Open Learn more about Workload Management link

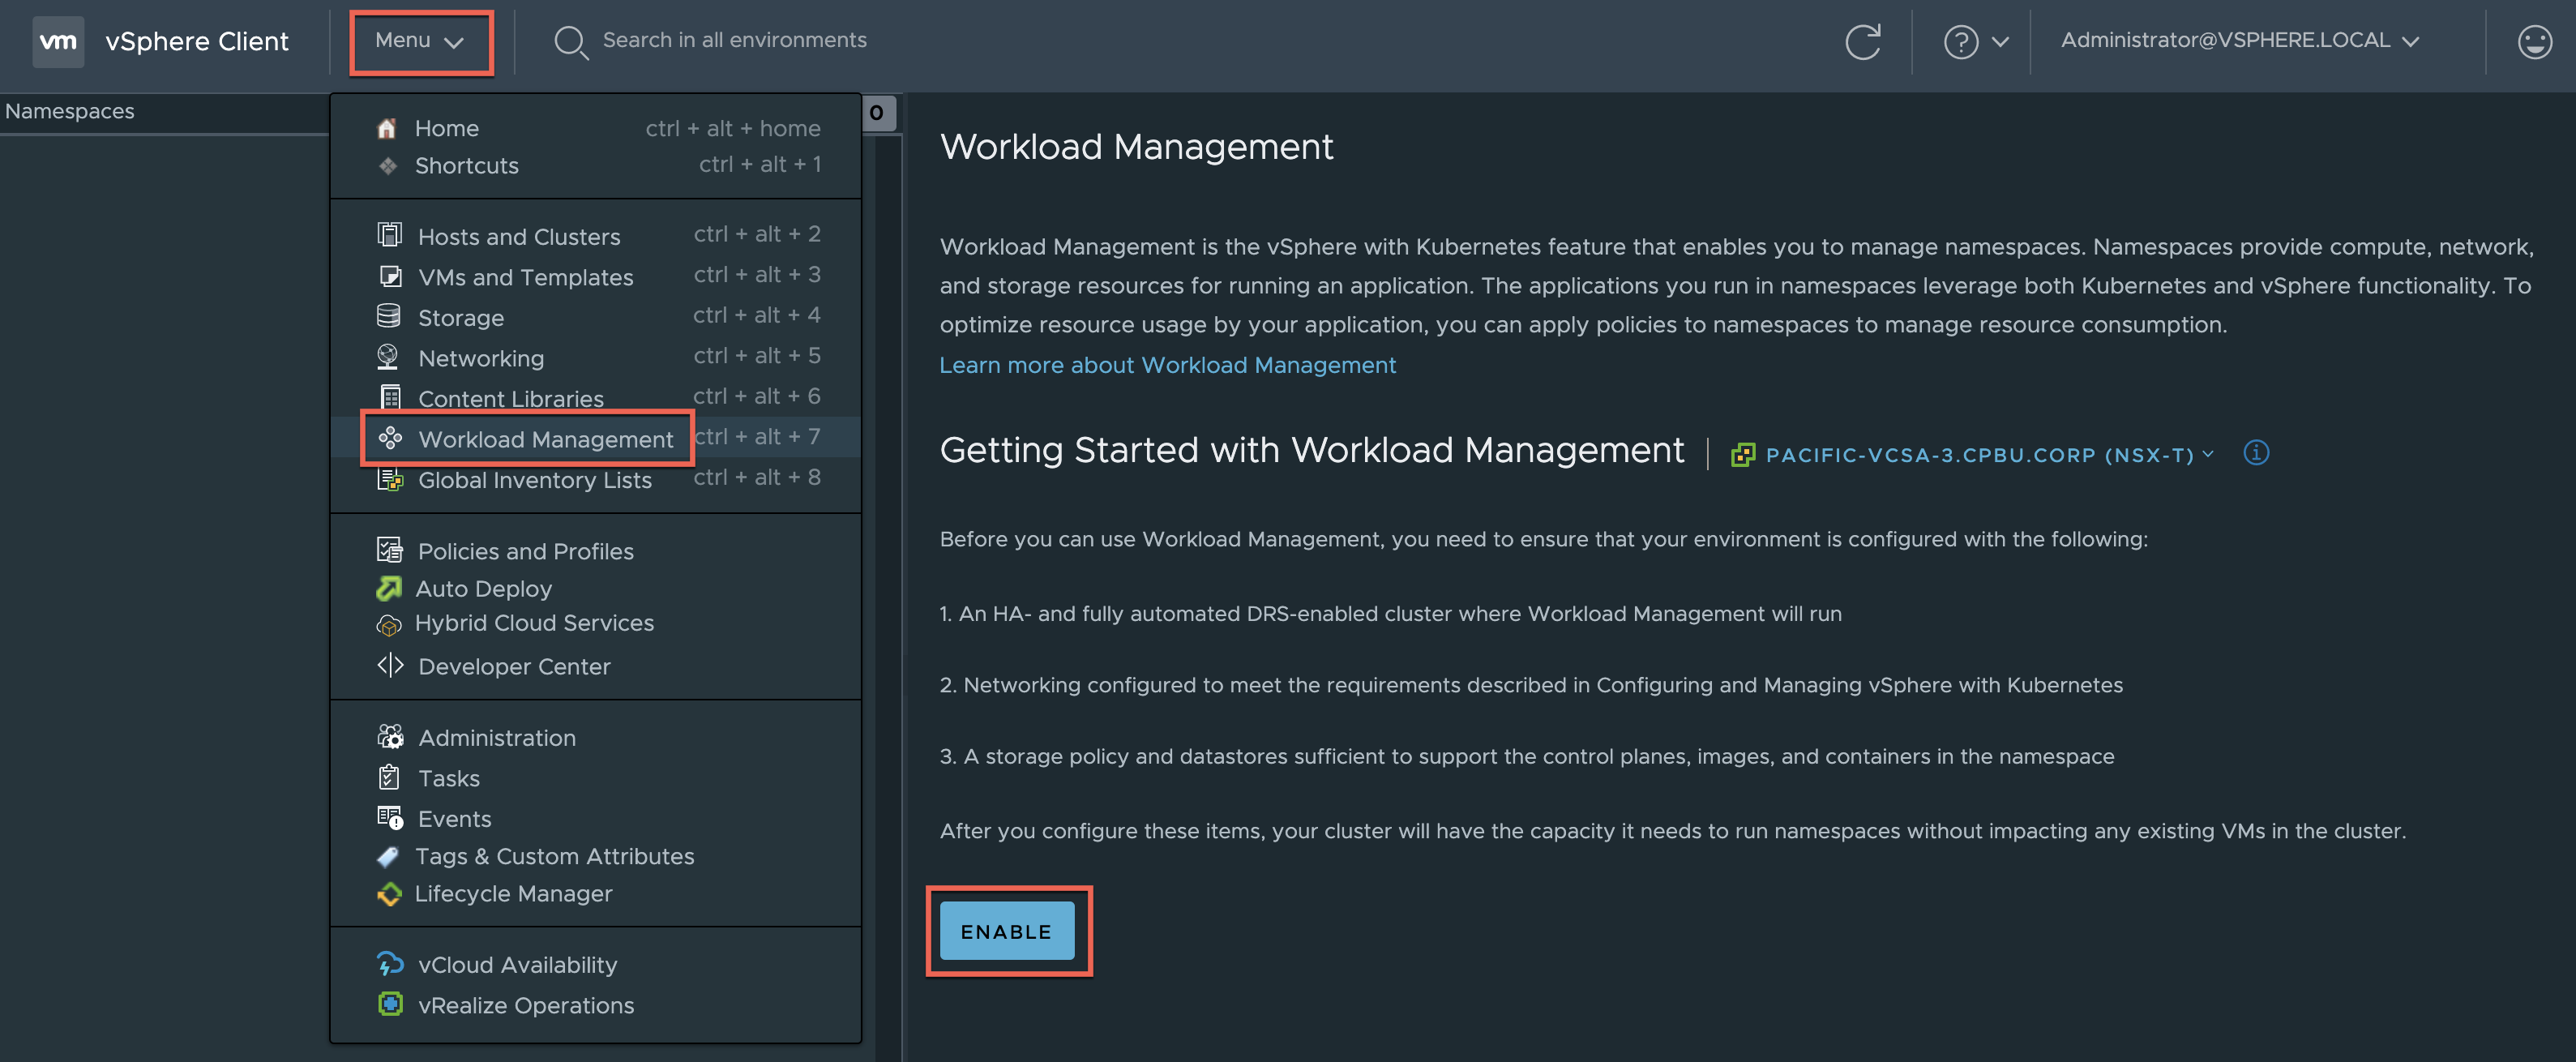pos(1166,365)
